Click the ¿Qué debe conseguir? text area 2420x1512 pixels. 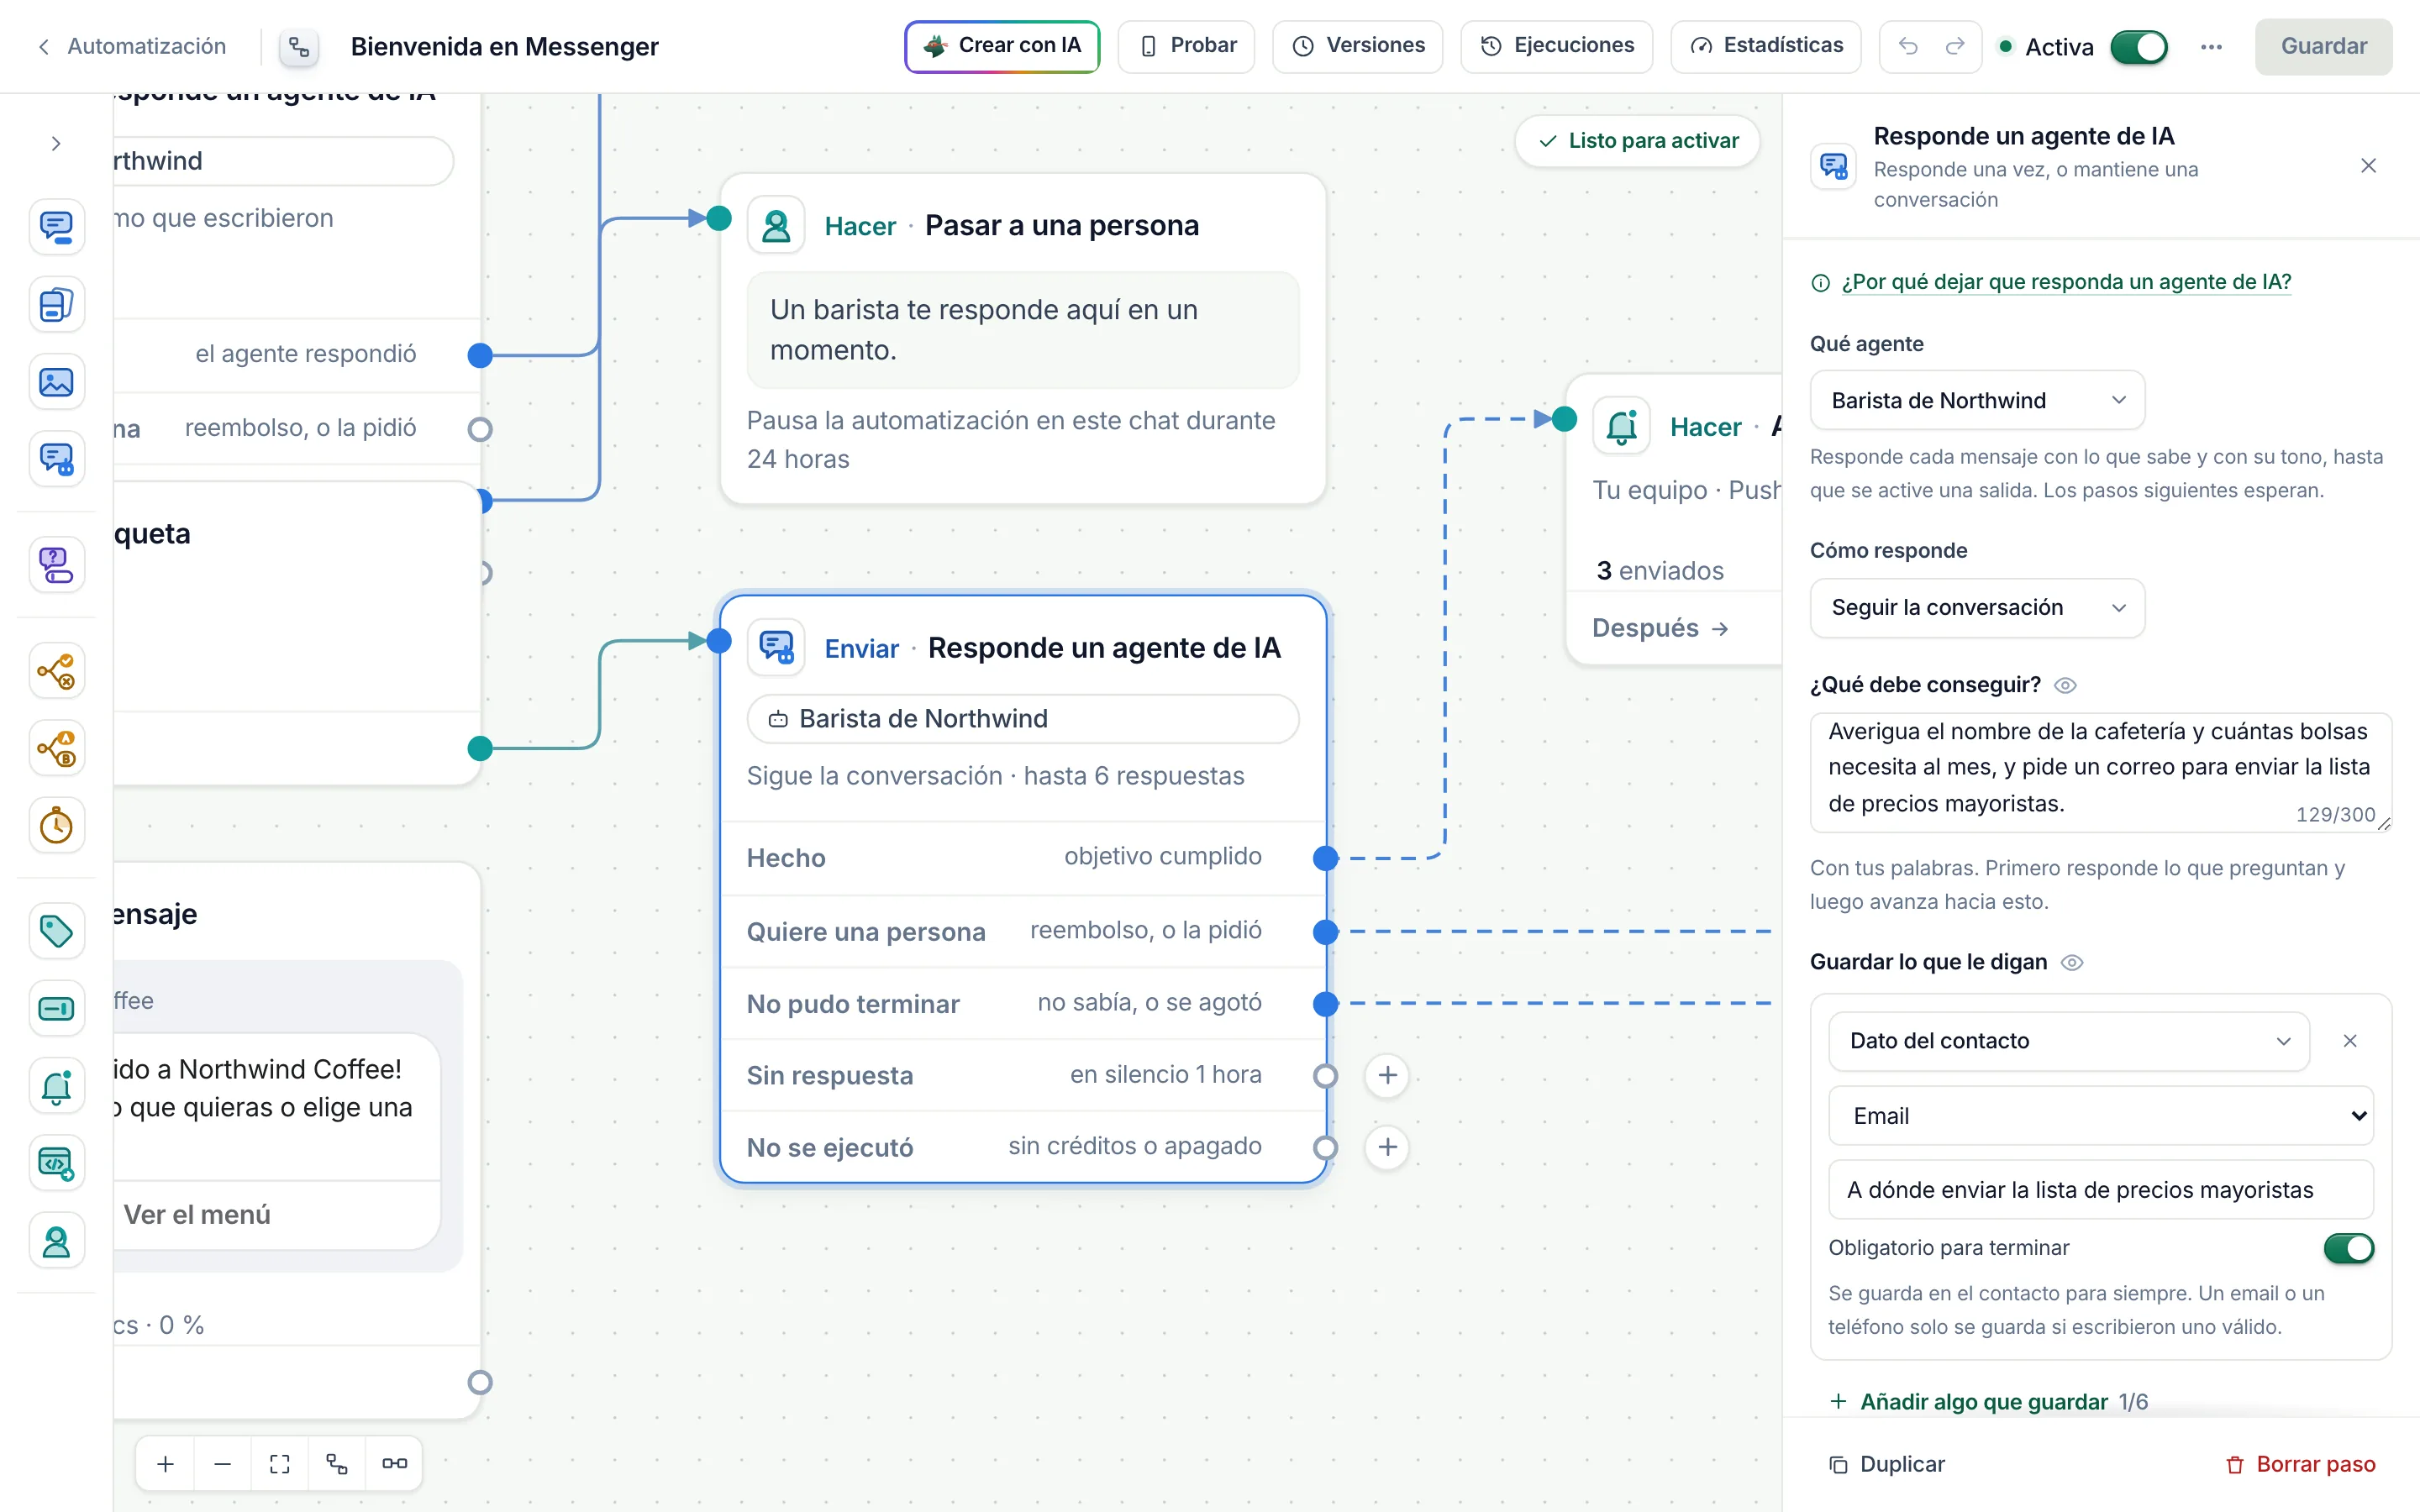point(2100,772)
